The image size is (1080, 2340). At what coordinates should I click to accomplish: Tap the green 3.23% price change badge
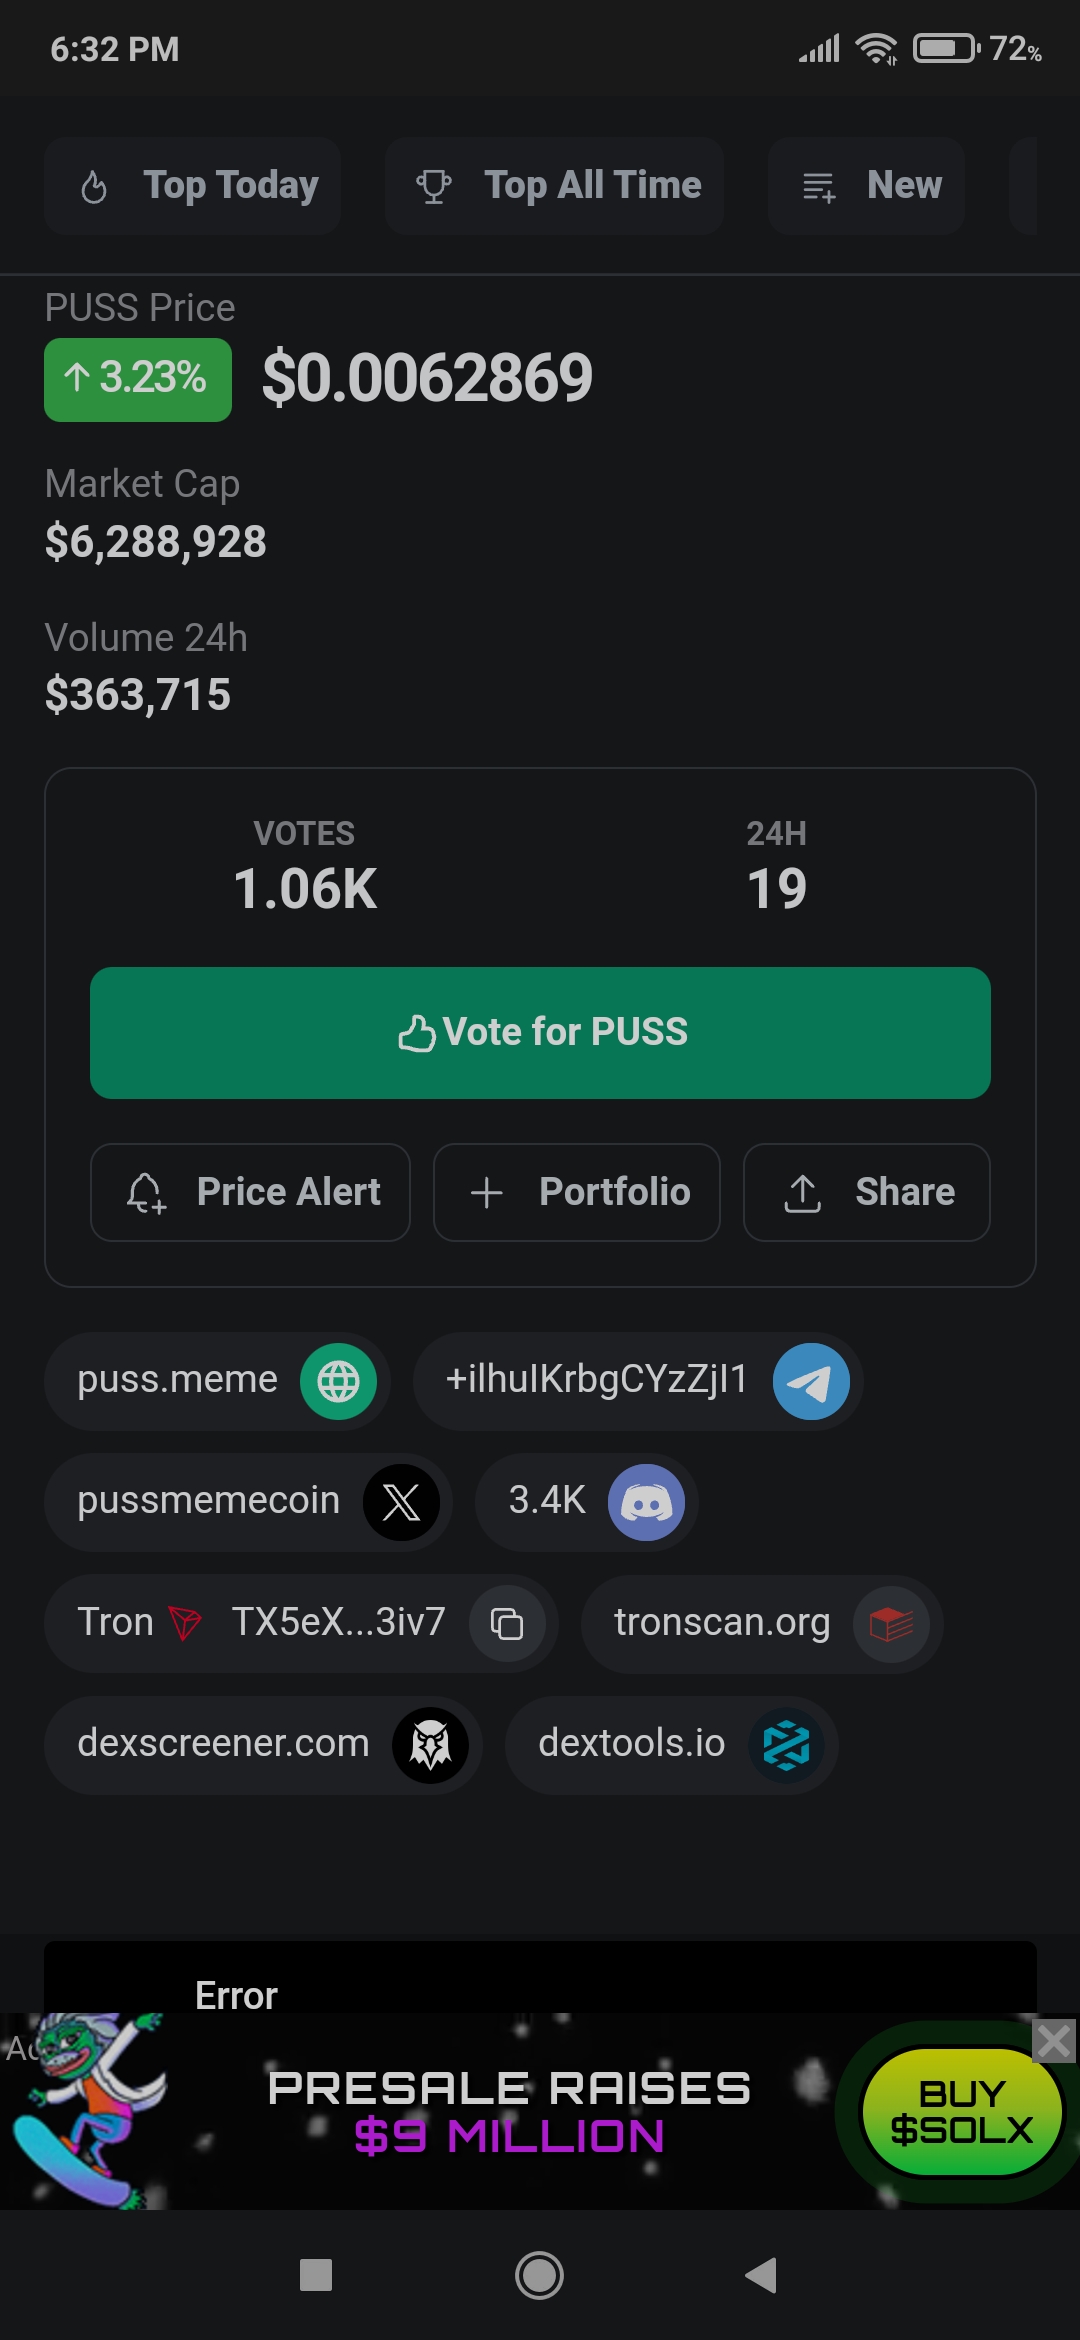[138, 380]
